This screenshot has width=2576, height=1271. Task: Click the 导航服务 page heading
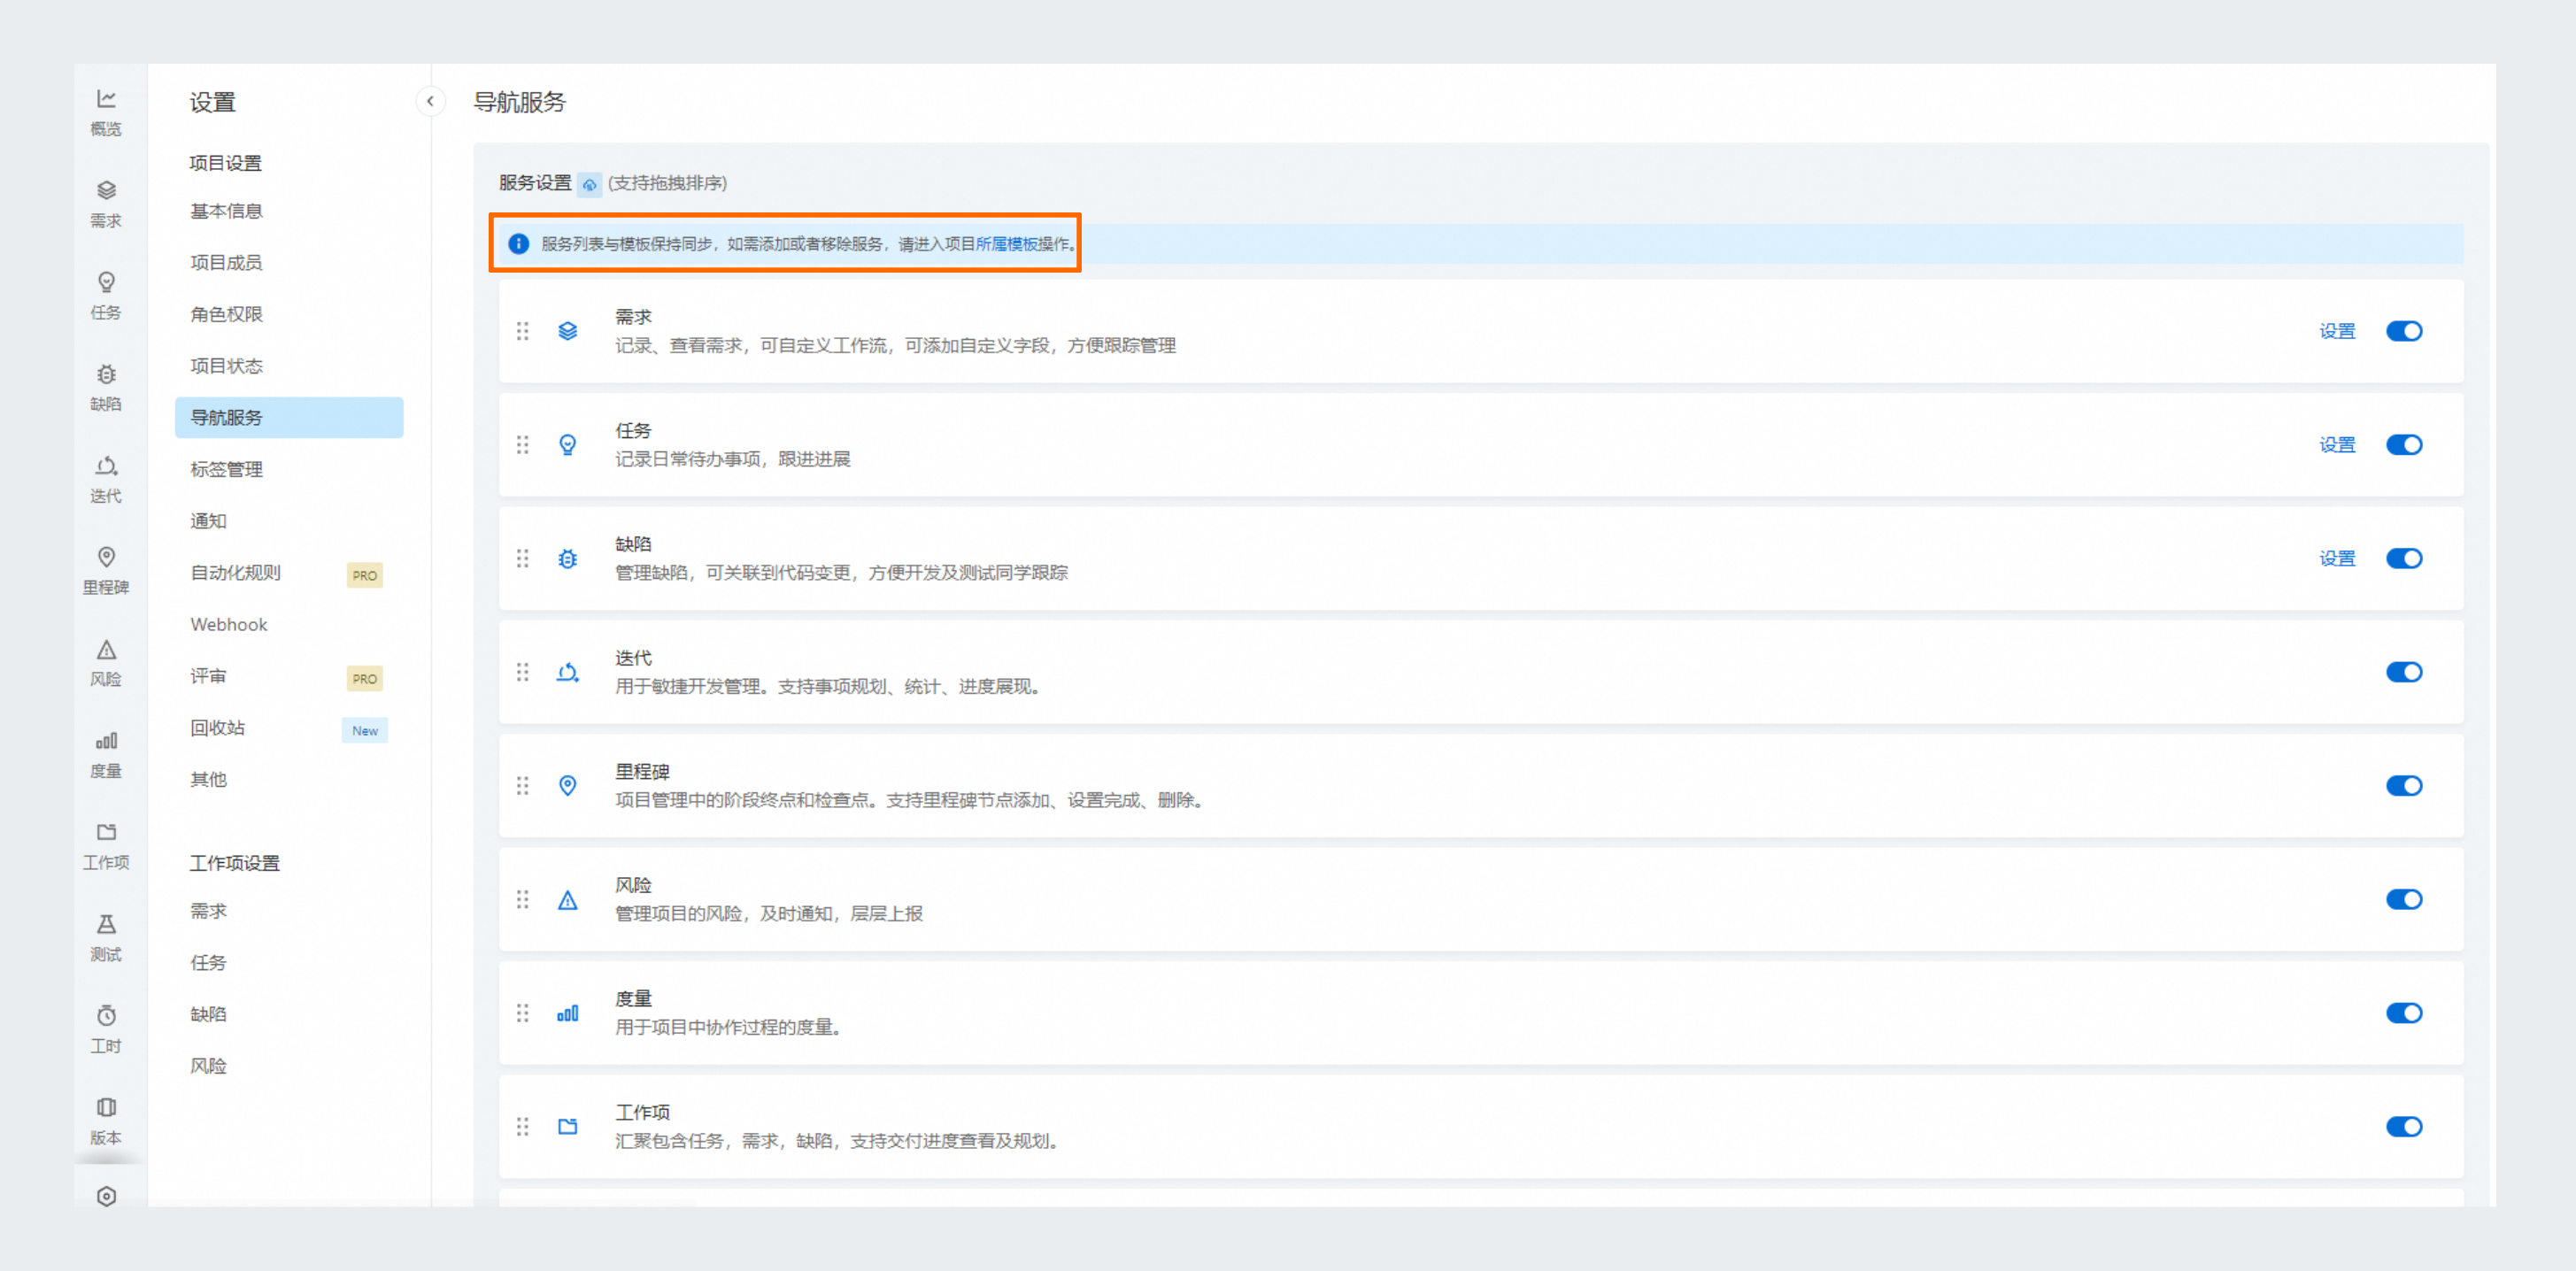[x=519, y=102]
